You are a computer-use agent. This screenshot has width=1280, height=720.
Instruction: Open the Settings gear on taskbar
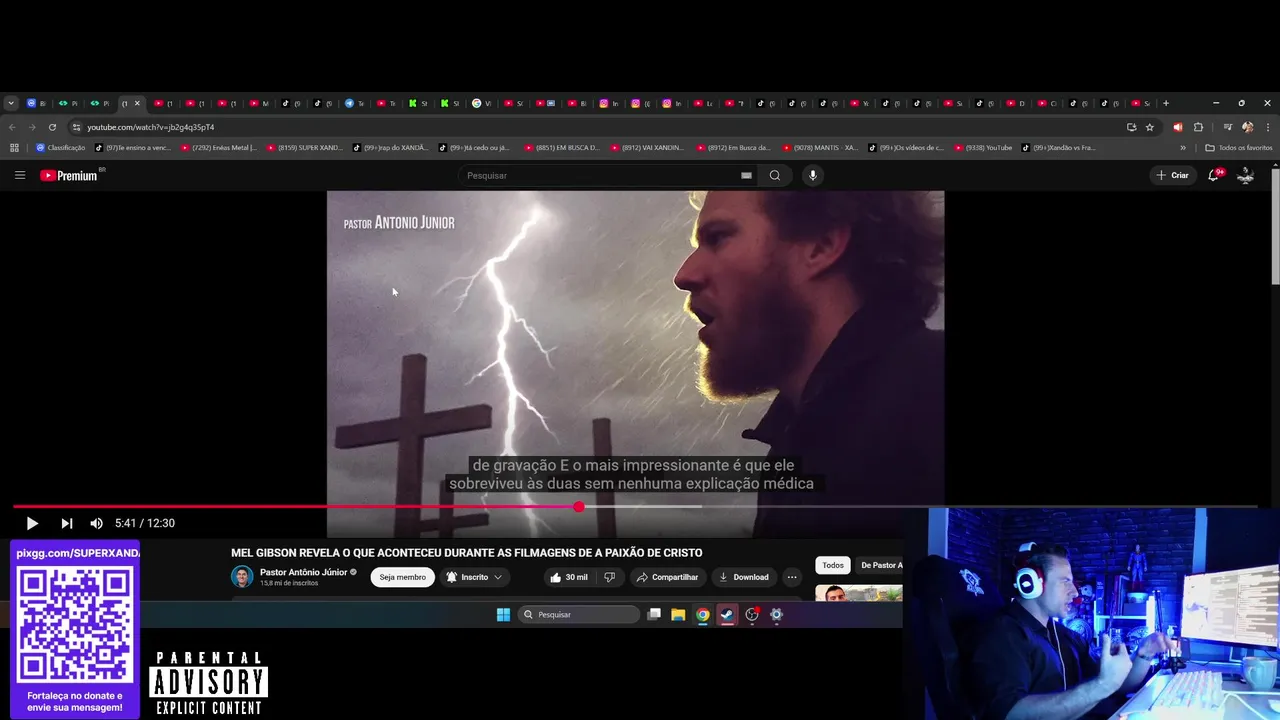click(x=776, y=614)
